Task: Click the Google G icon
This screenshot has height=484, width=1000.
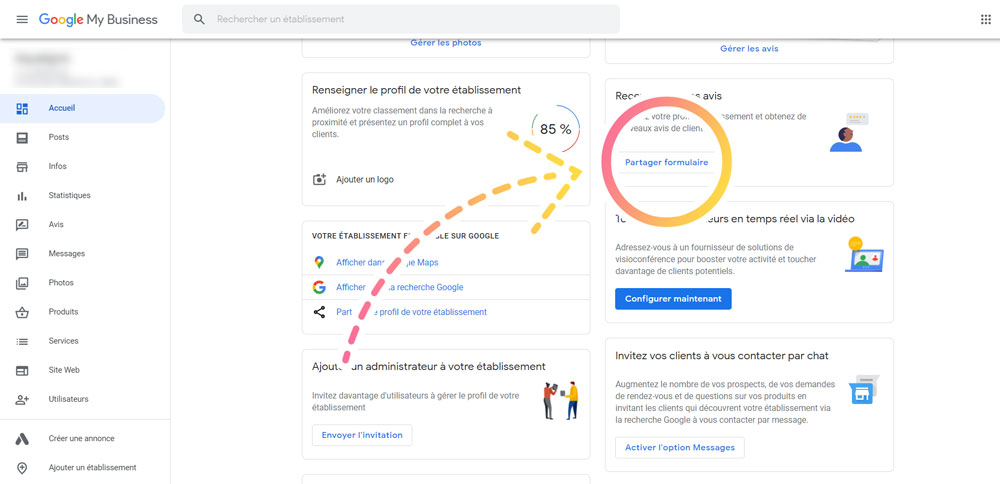Action: point(320,288)
